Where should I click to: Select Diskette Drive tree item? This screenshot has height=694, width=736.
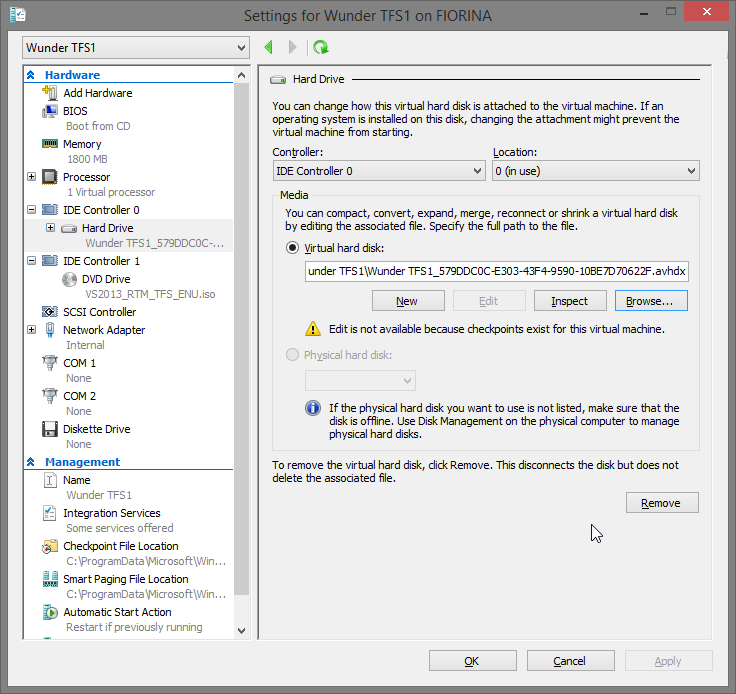[x=97, y=429]
